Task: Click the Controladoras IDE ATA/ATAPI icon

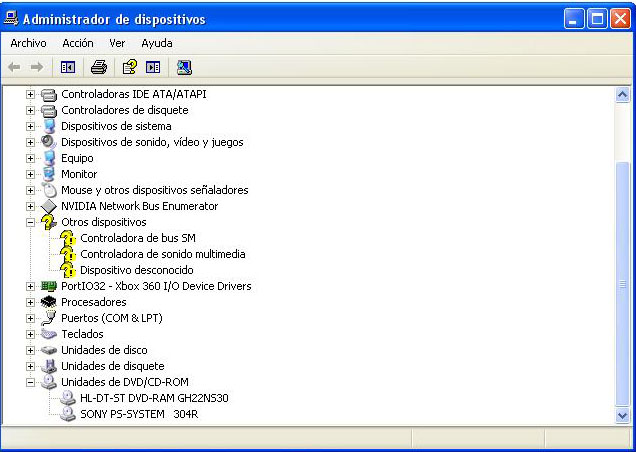Action: coord(49,95)
